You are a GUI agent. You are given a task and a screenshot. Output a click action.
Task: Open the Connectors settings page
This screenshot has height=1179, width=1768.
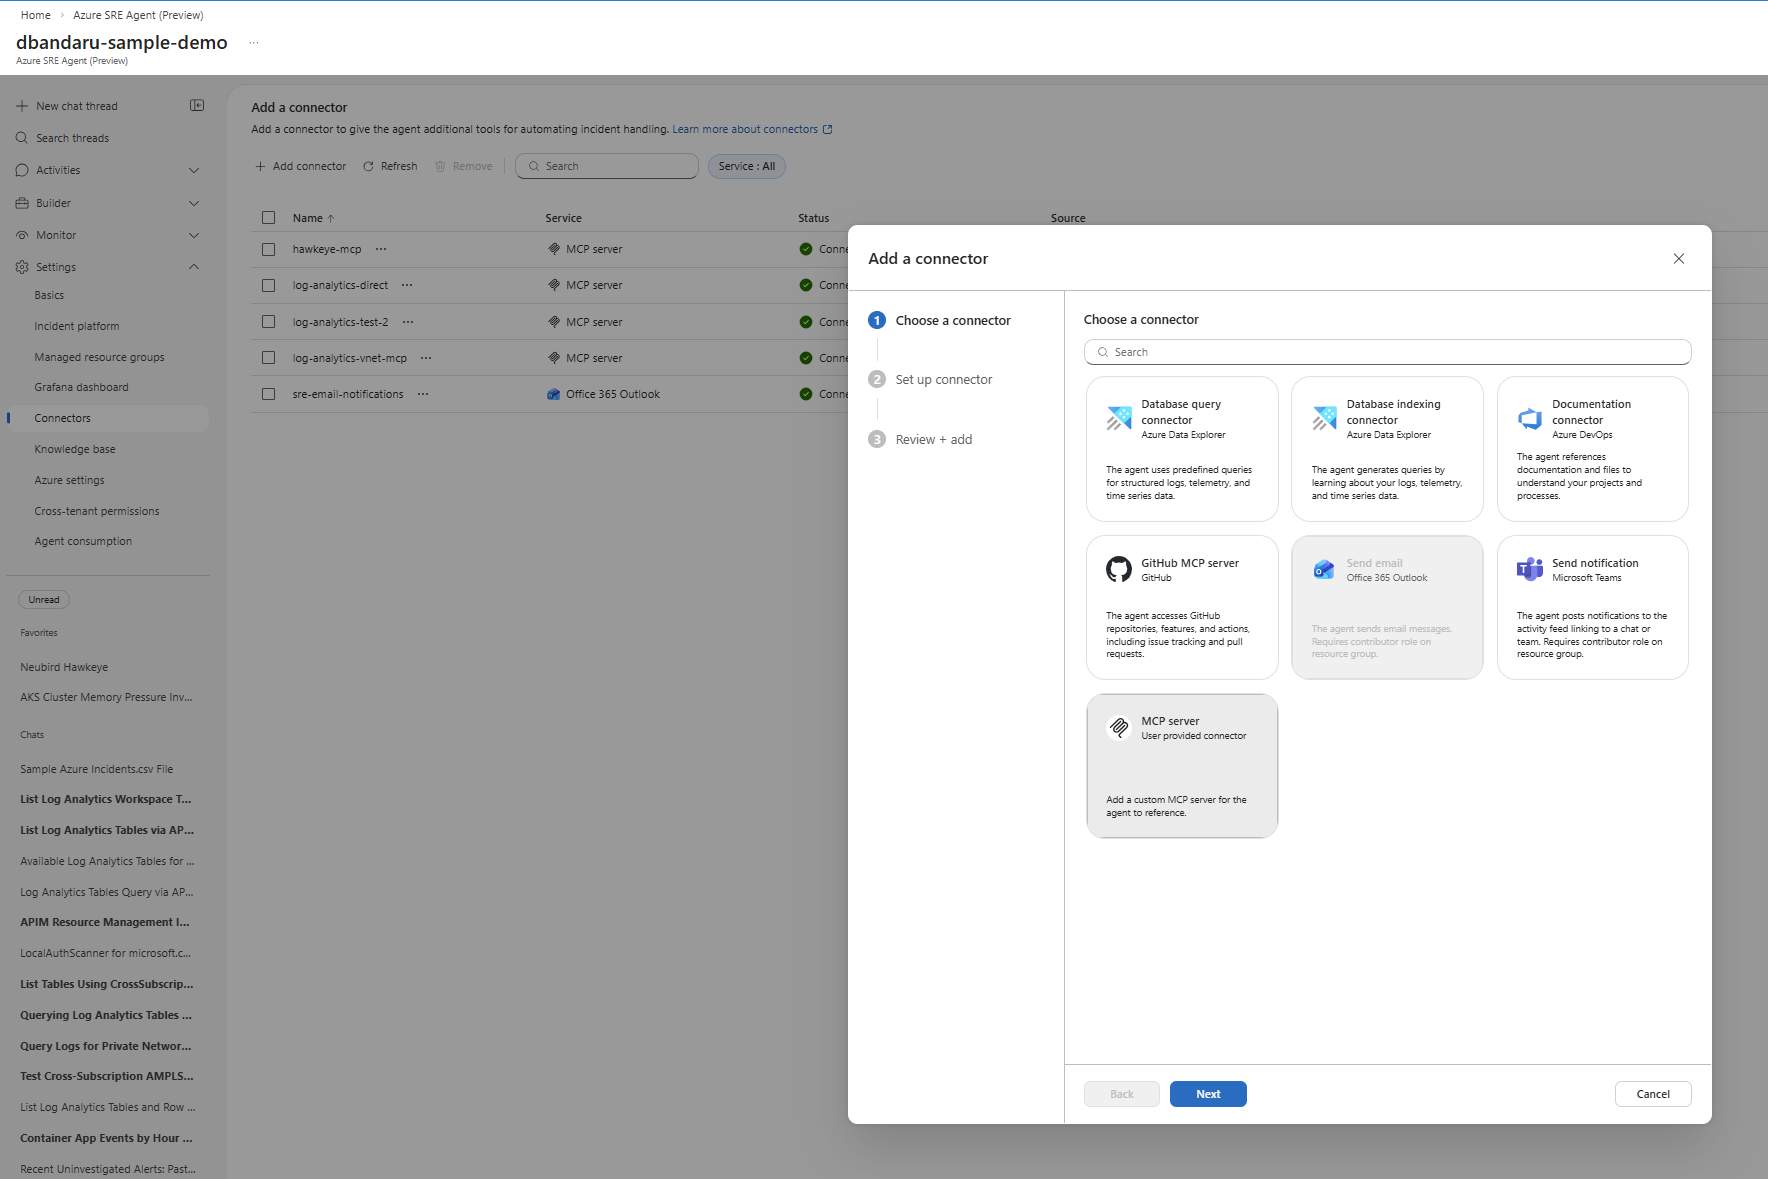(x=62, y=417)
